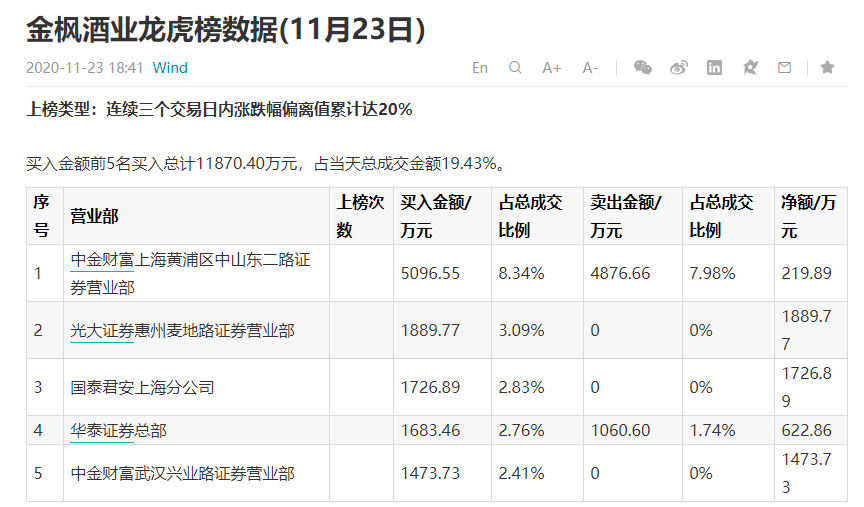This screenshot has width=864, height=507.
Task: Click ratio cell 3.09%
Action: pos(521,330)
